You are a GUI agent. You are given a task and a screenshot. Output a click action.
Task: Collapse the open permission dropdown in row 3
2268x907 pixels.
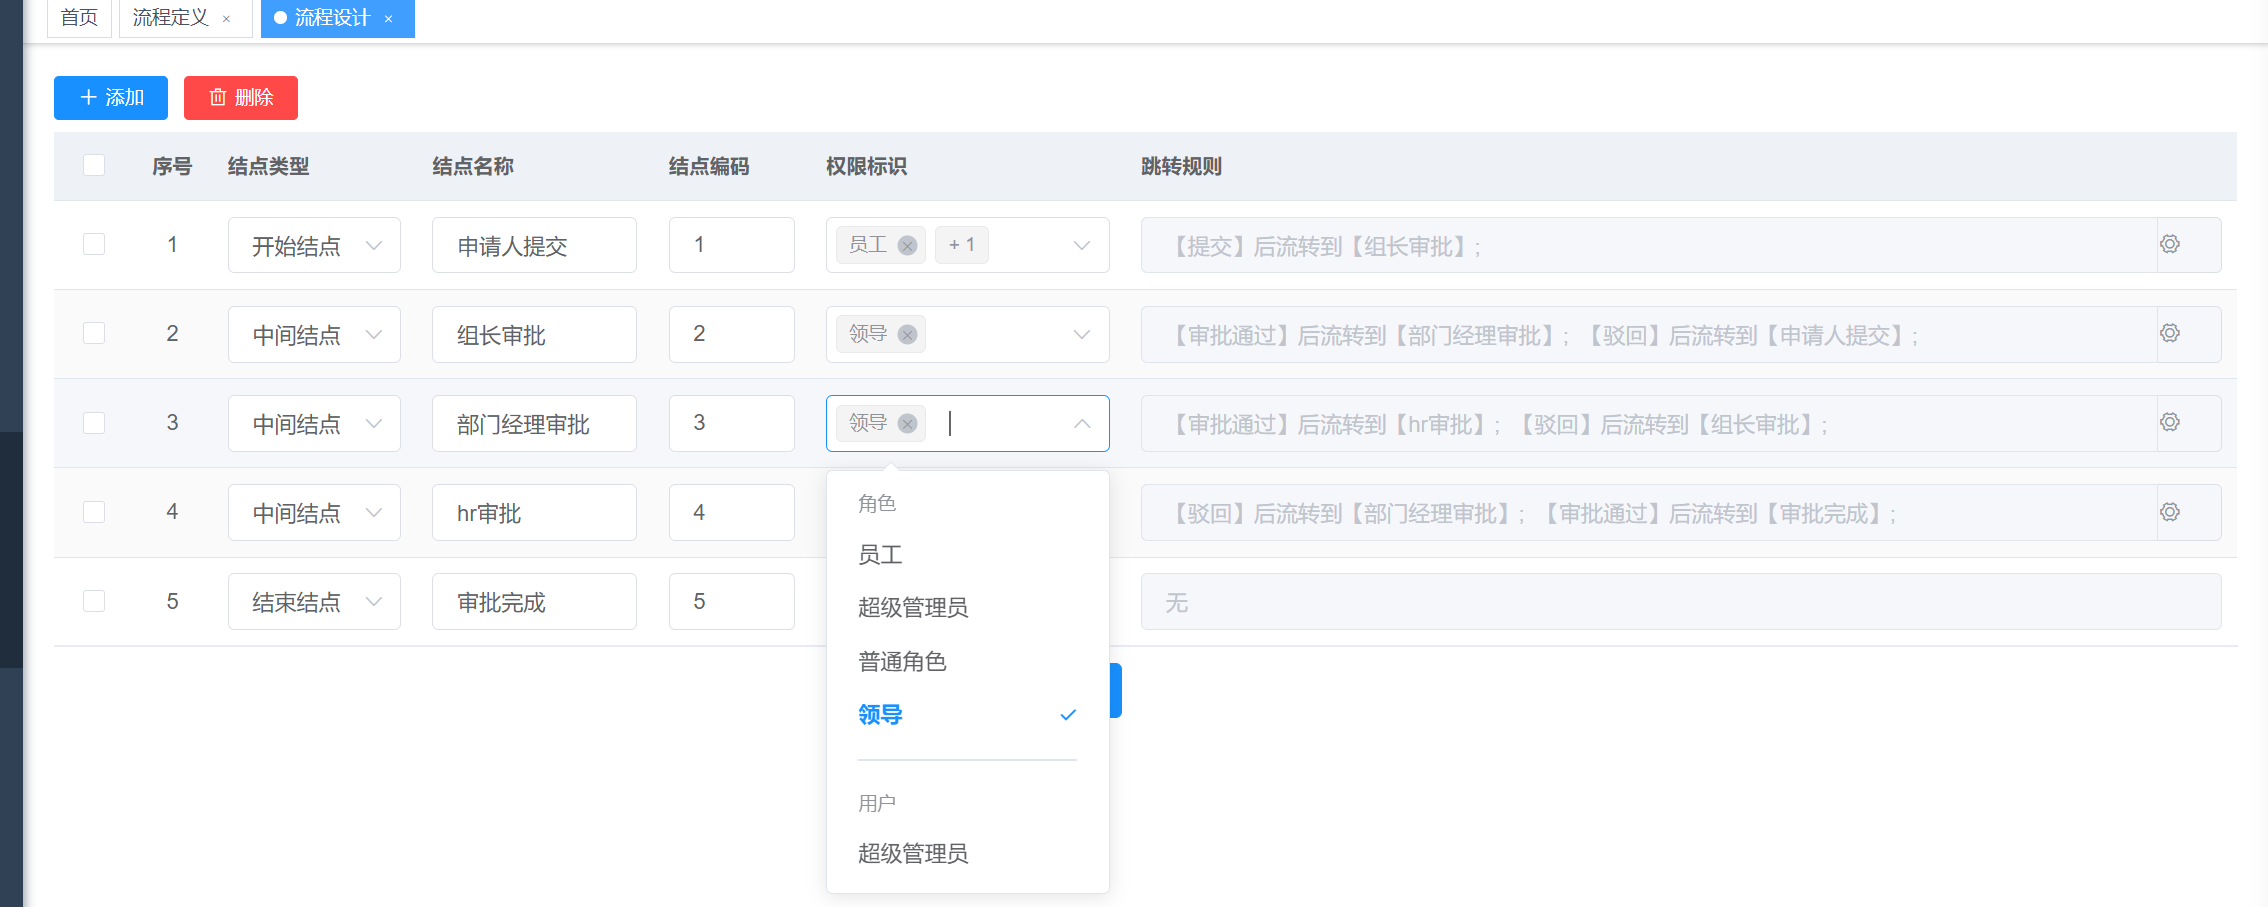pos(1081,423)
